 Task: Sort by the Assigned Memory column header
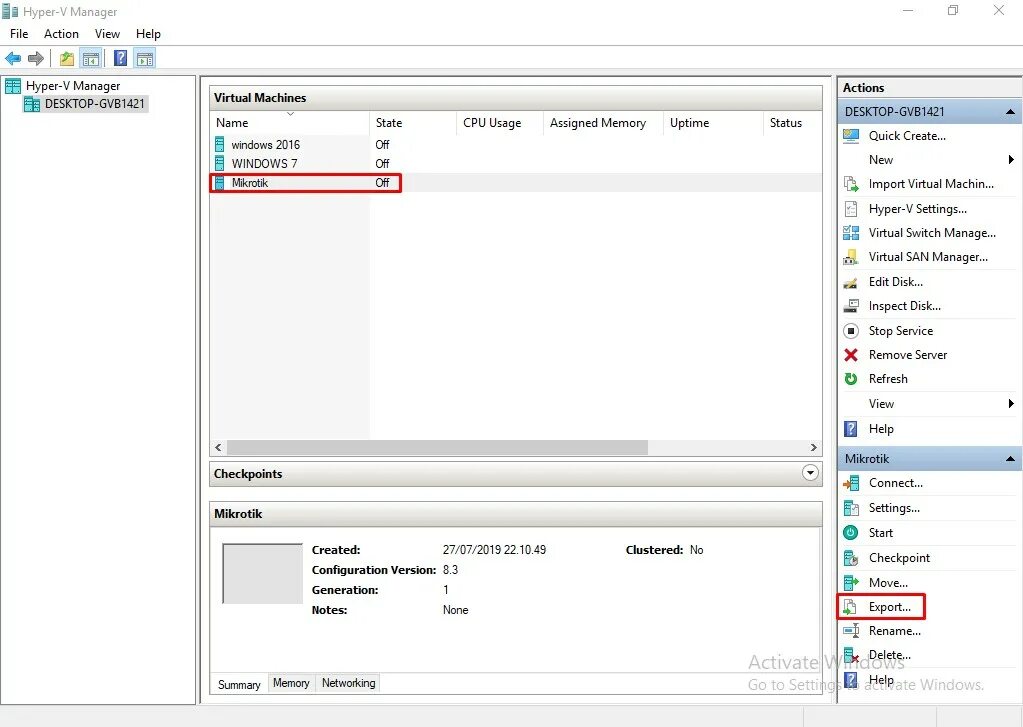[603, 123]
